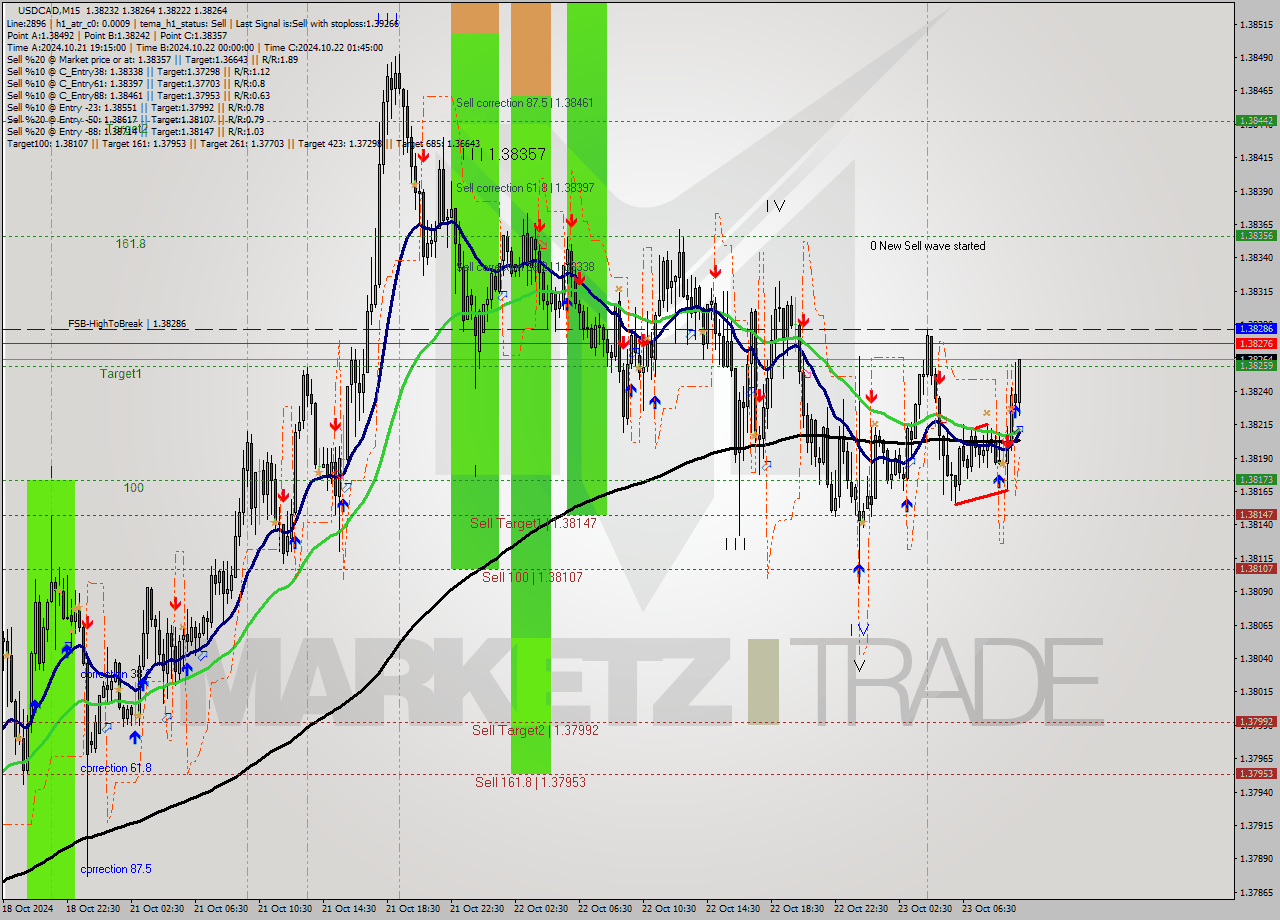This screenshot has width=1280, height=920.
Task: Click the 1.38465 price axis value
Action: (1256, 91)
